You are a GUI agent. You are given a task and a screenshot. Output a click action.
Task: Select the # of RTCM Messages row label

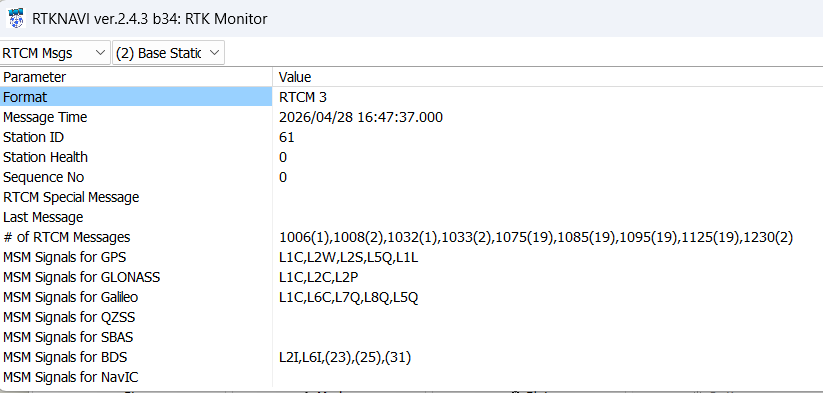(x=67, y=237)
